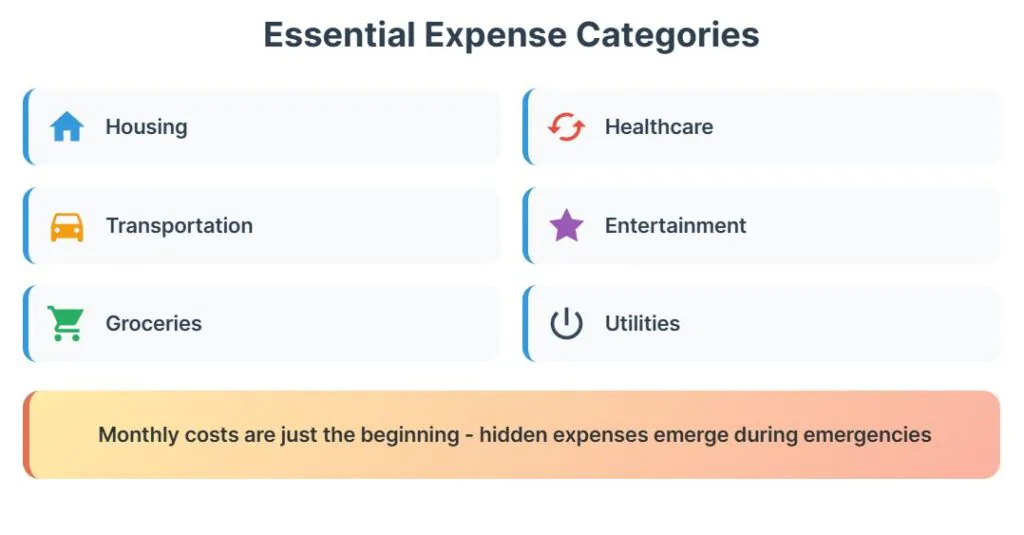Click the orange car icon

tap(67, 226)
